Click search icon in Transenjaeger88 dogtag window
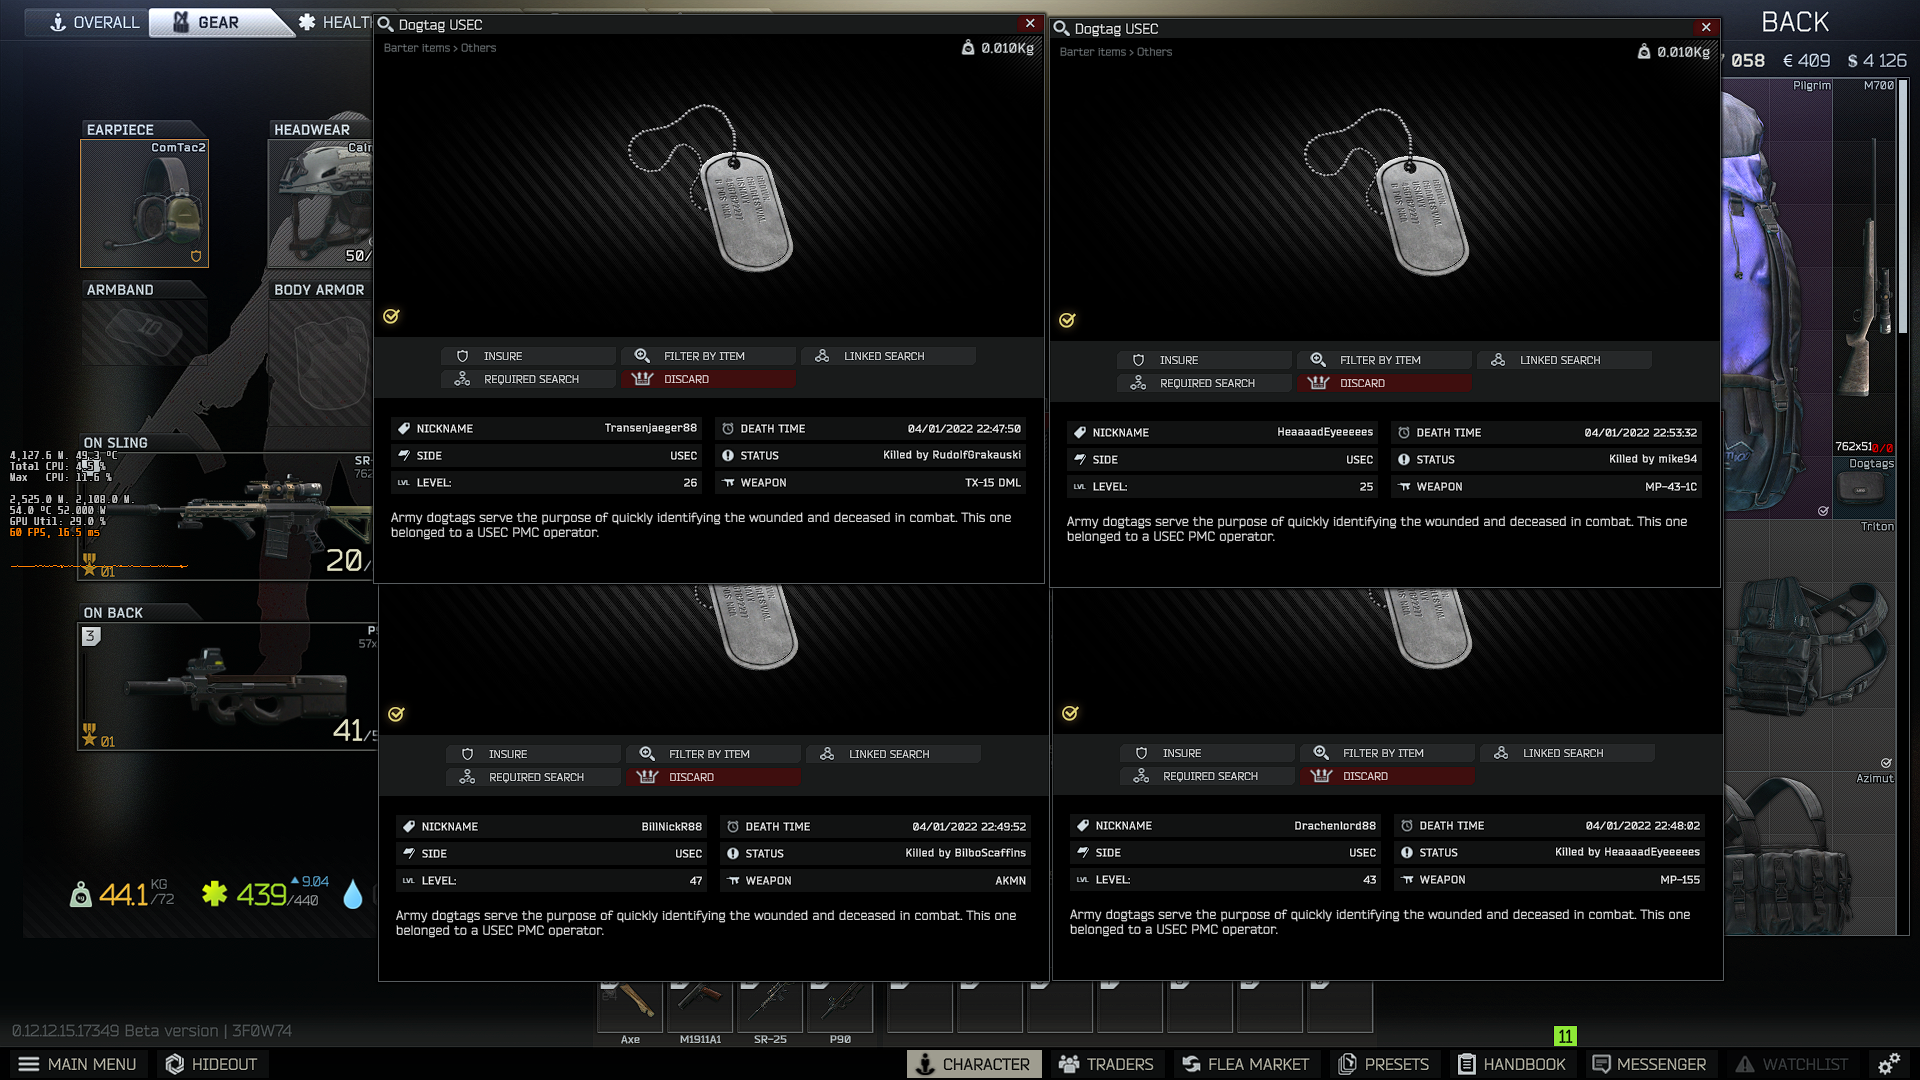Screen dimensions: 1920x1080 pyautogui.click(x=385, y=24)
